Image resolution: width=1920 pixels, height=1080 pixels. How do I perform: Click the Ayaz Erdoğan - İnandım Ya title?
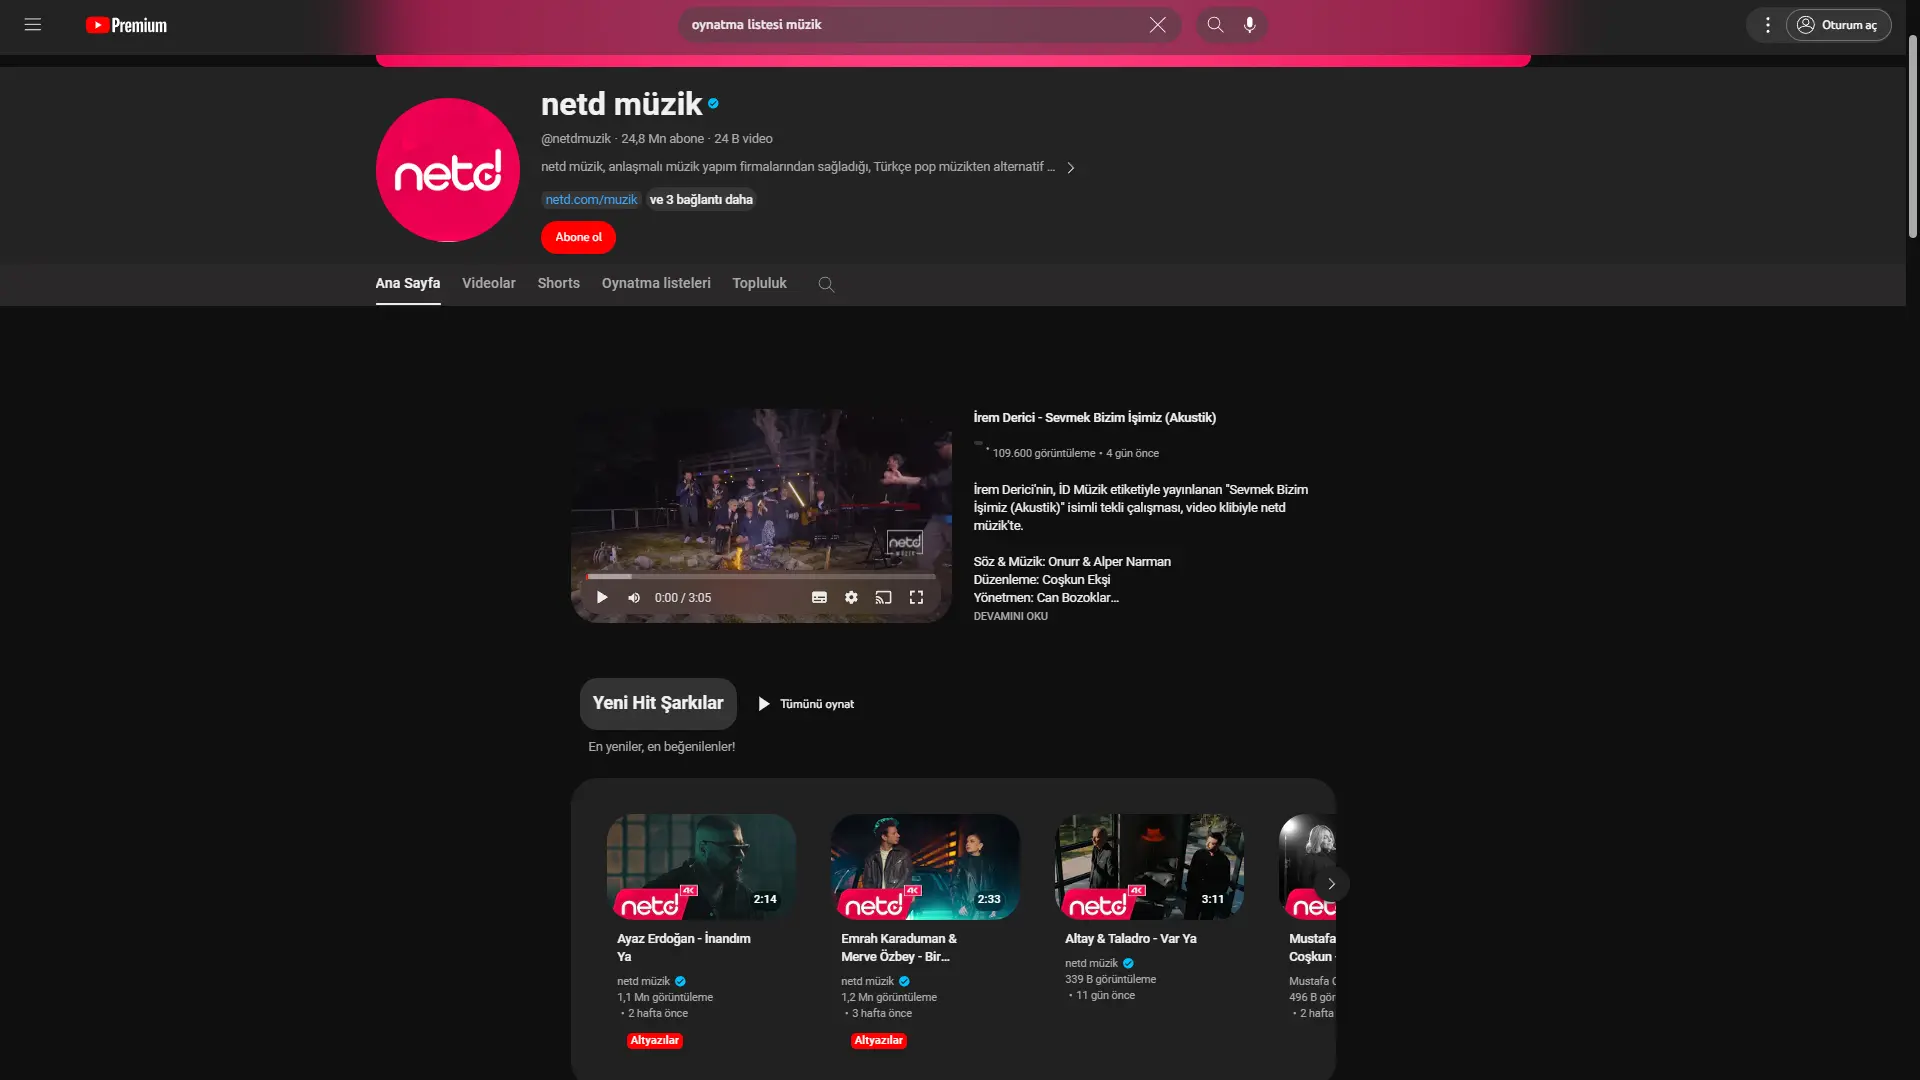(684, 948)
